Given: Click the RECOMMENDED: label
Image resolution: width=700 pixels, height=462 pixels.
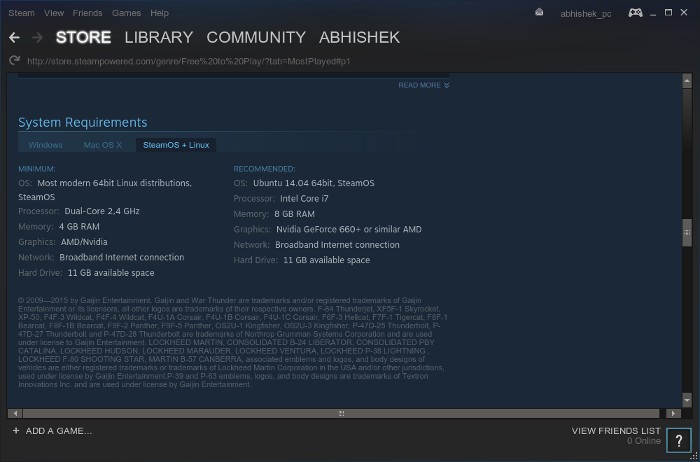Looking at the screenshot, I should point(264,169).
